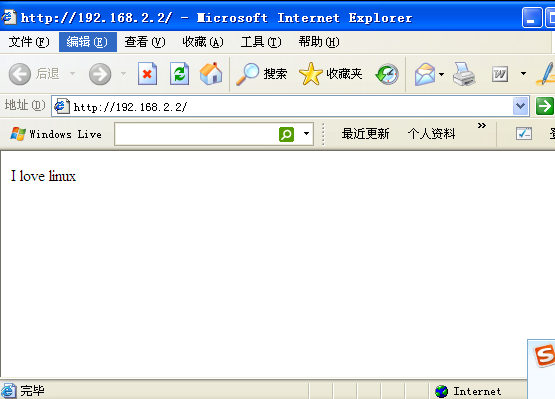Click the checkmark card icon in Live toolbar
This screenshot has height=399, width=555.
pos(524,134)
